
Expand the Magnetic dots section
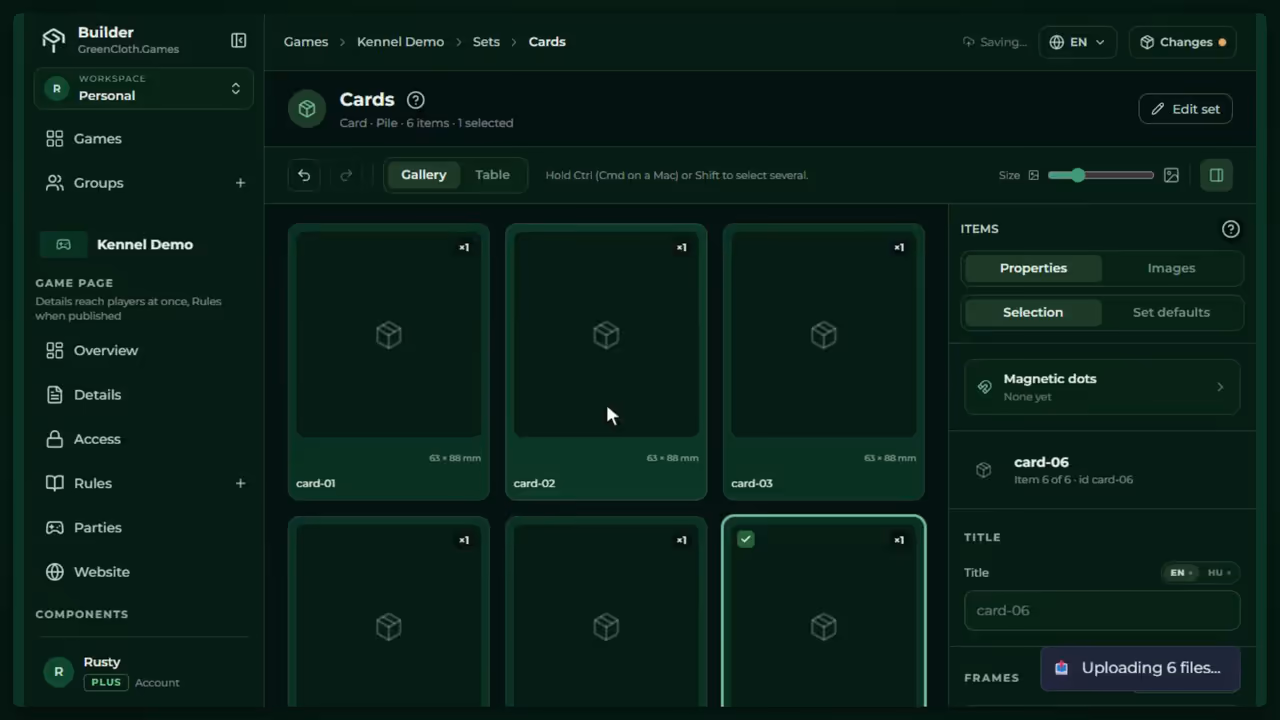1102,387
